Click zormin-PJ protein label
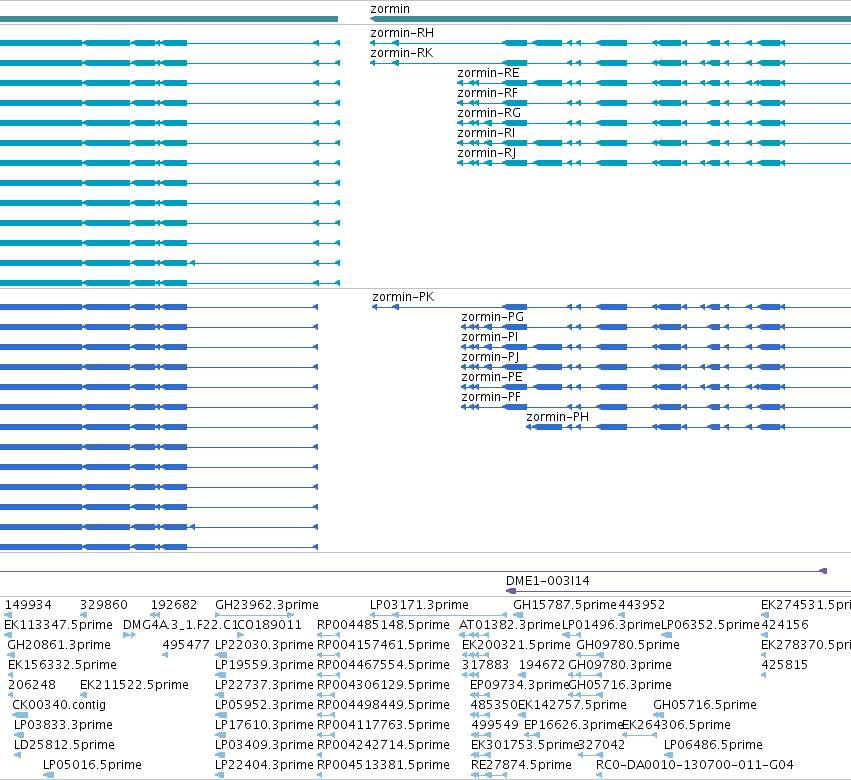Viewport: 851px width, 780px height. click(490, 357)
